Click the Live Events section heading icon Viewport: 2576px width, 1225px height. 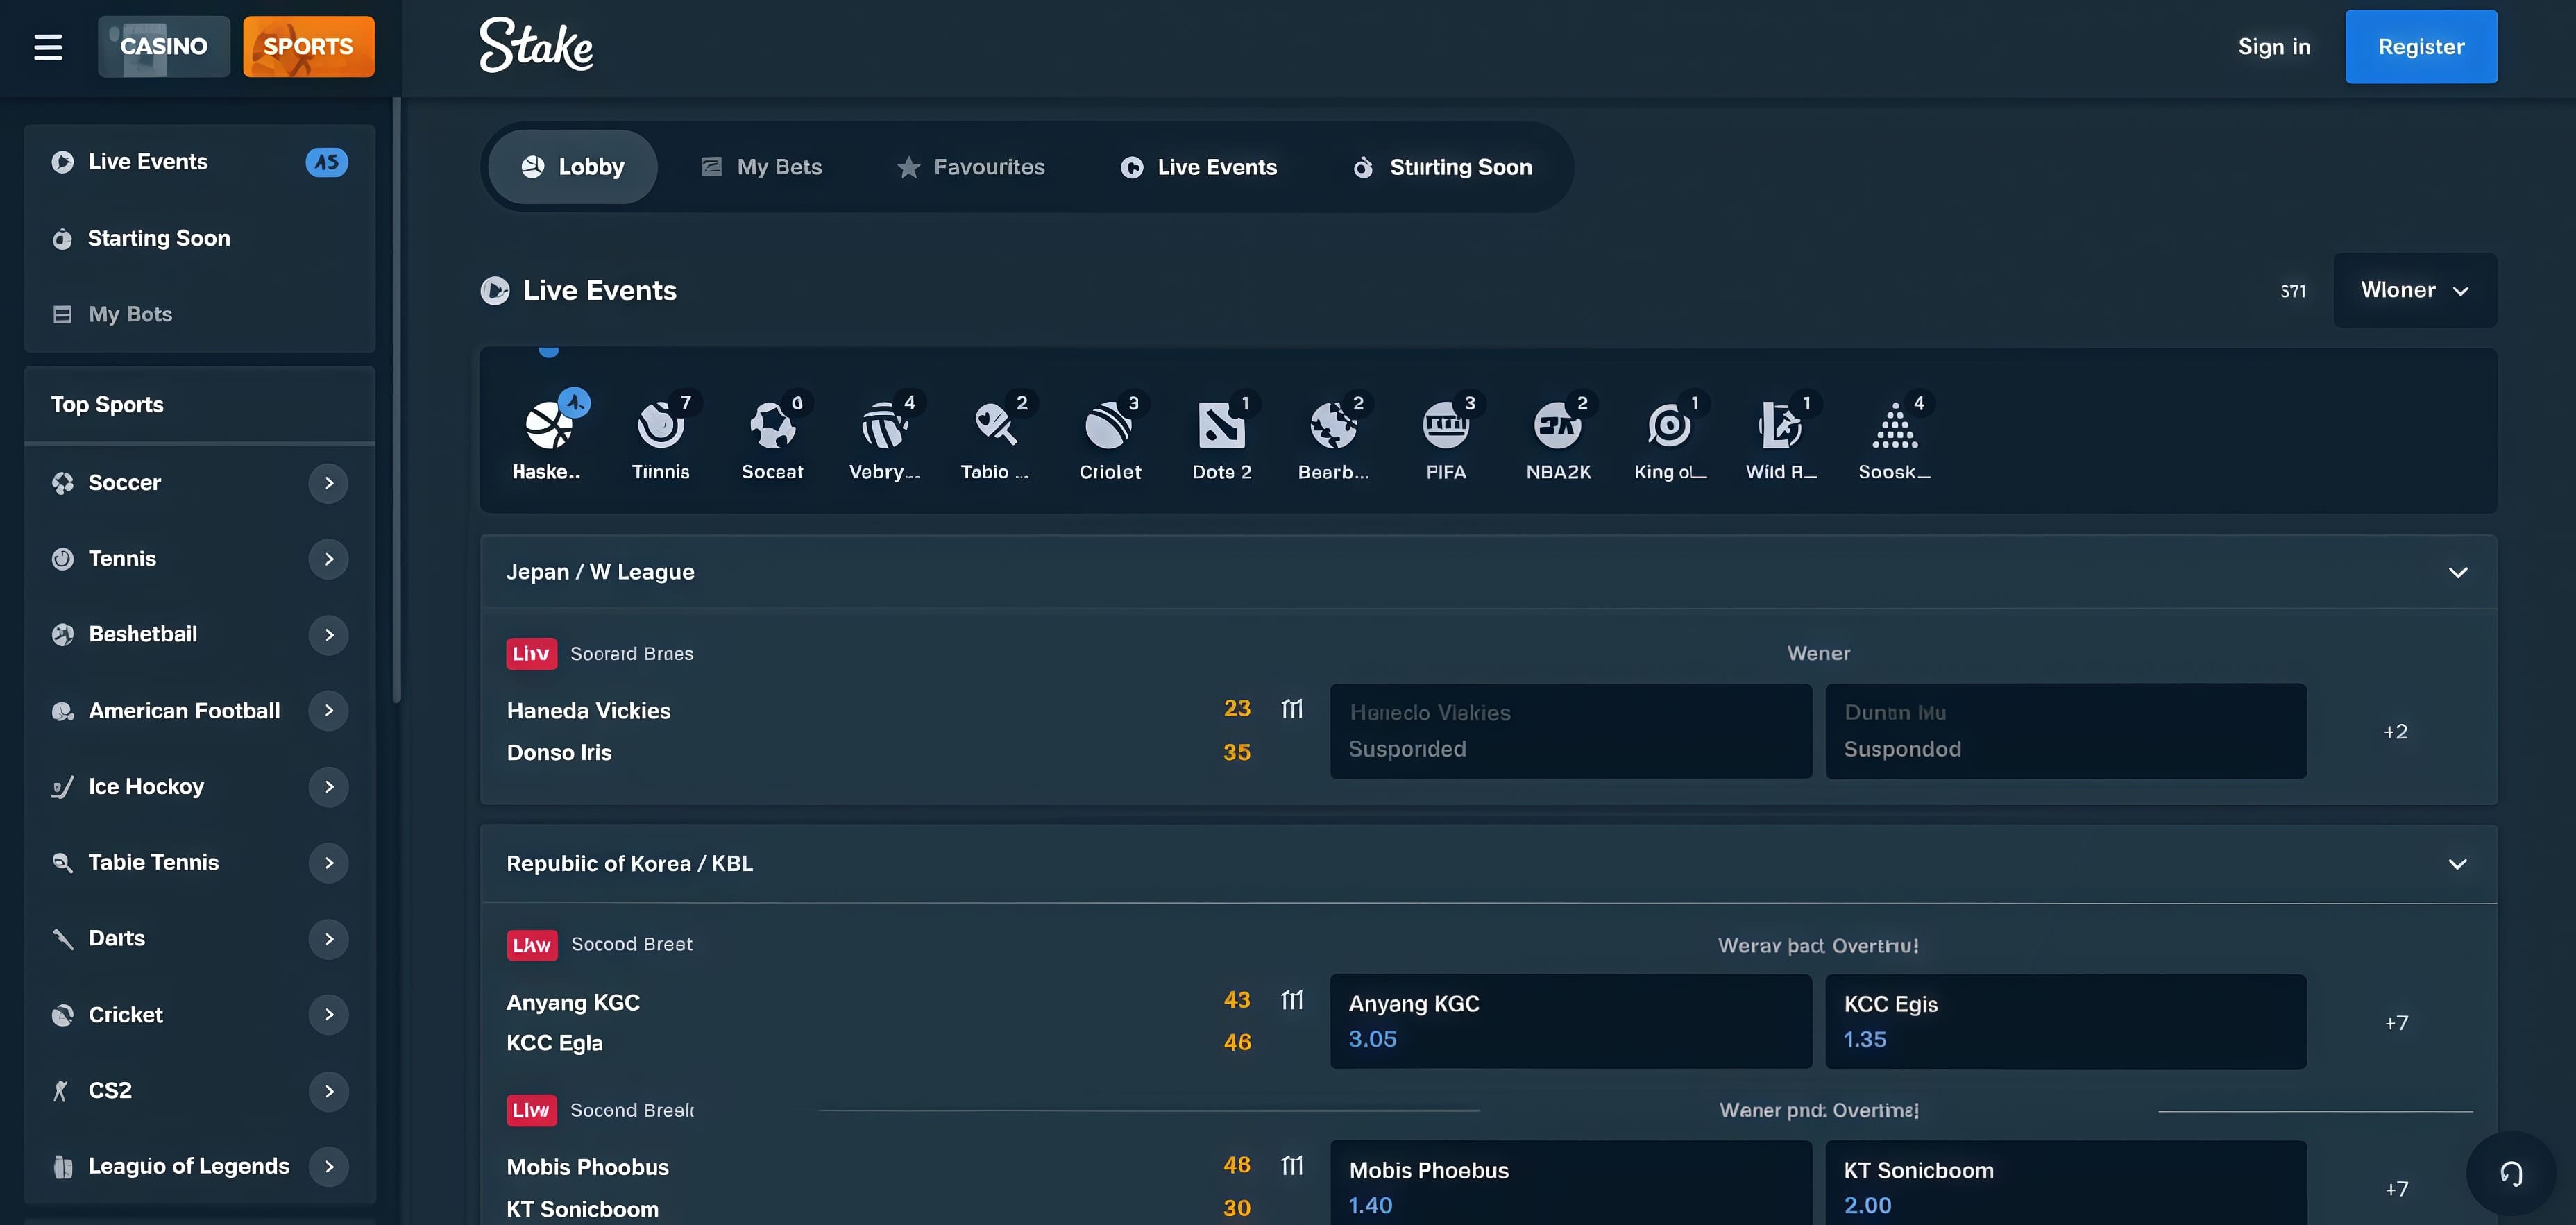[x=495, y=290]
